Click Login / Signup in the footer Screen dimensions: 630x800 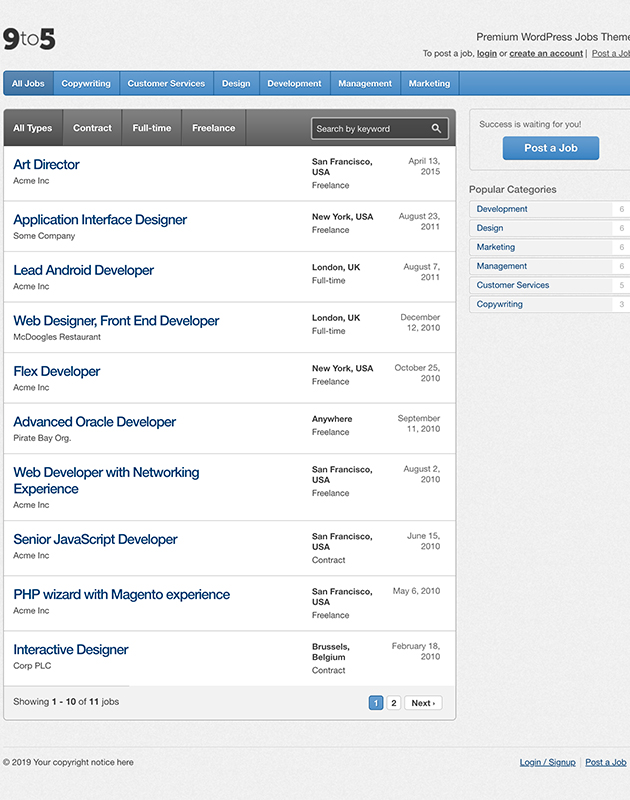pos(547,762)
